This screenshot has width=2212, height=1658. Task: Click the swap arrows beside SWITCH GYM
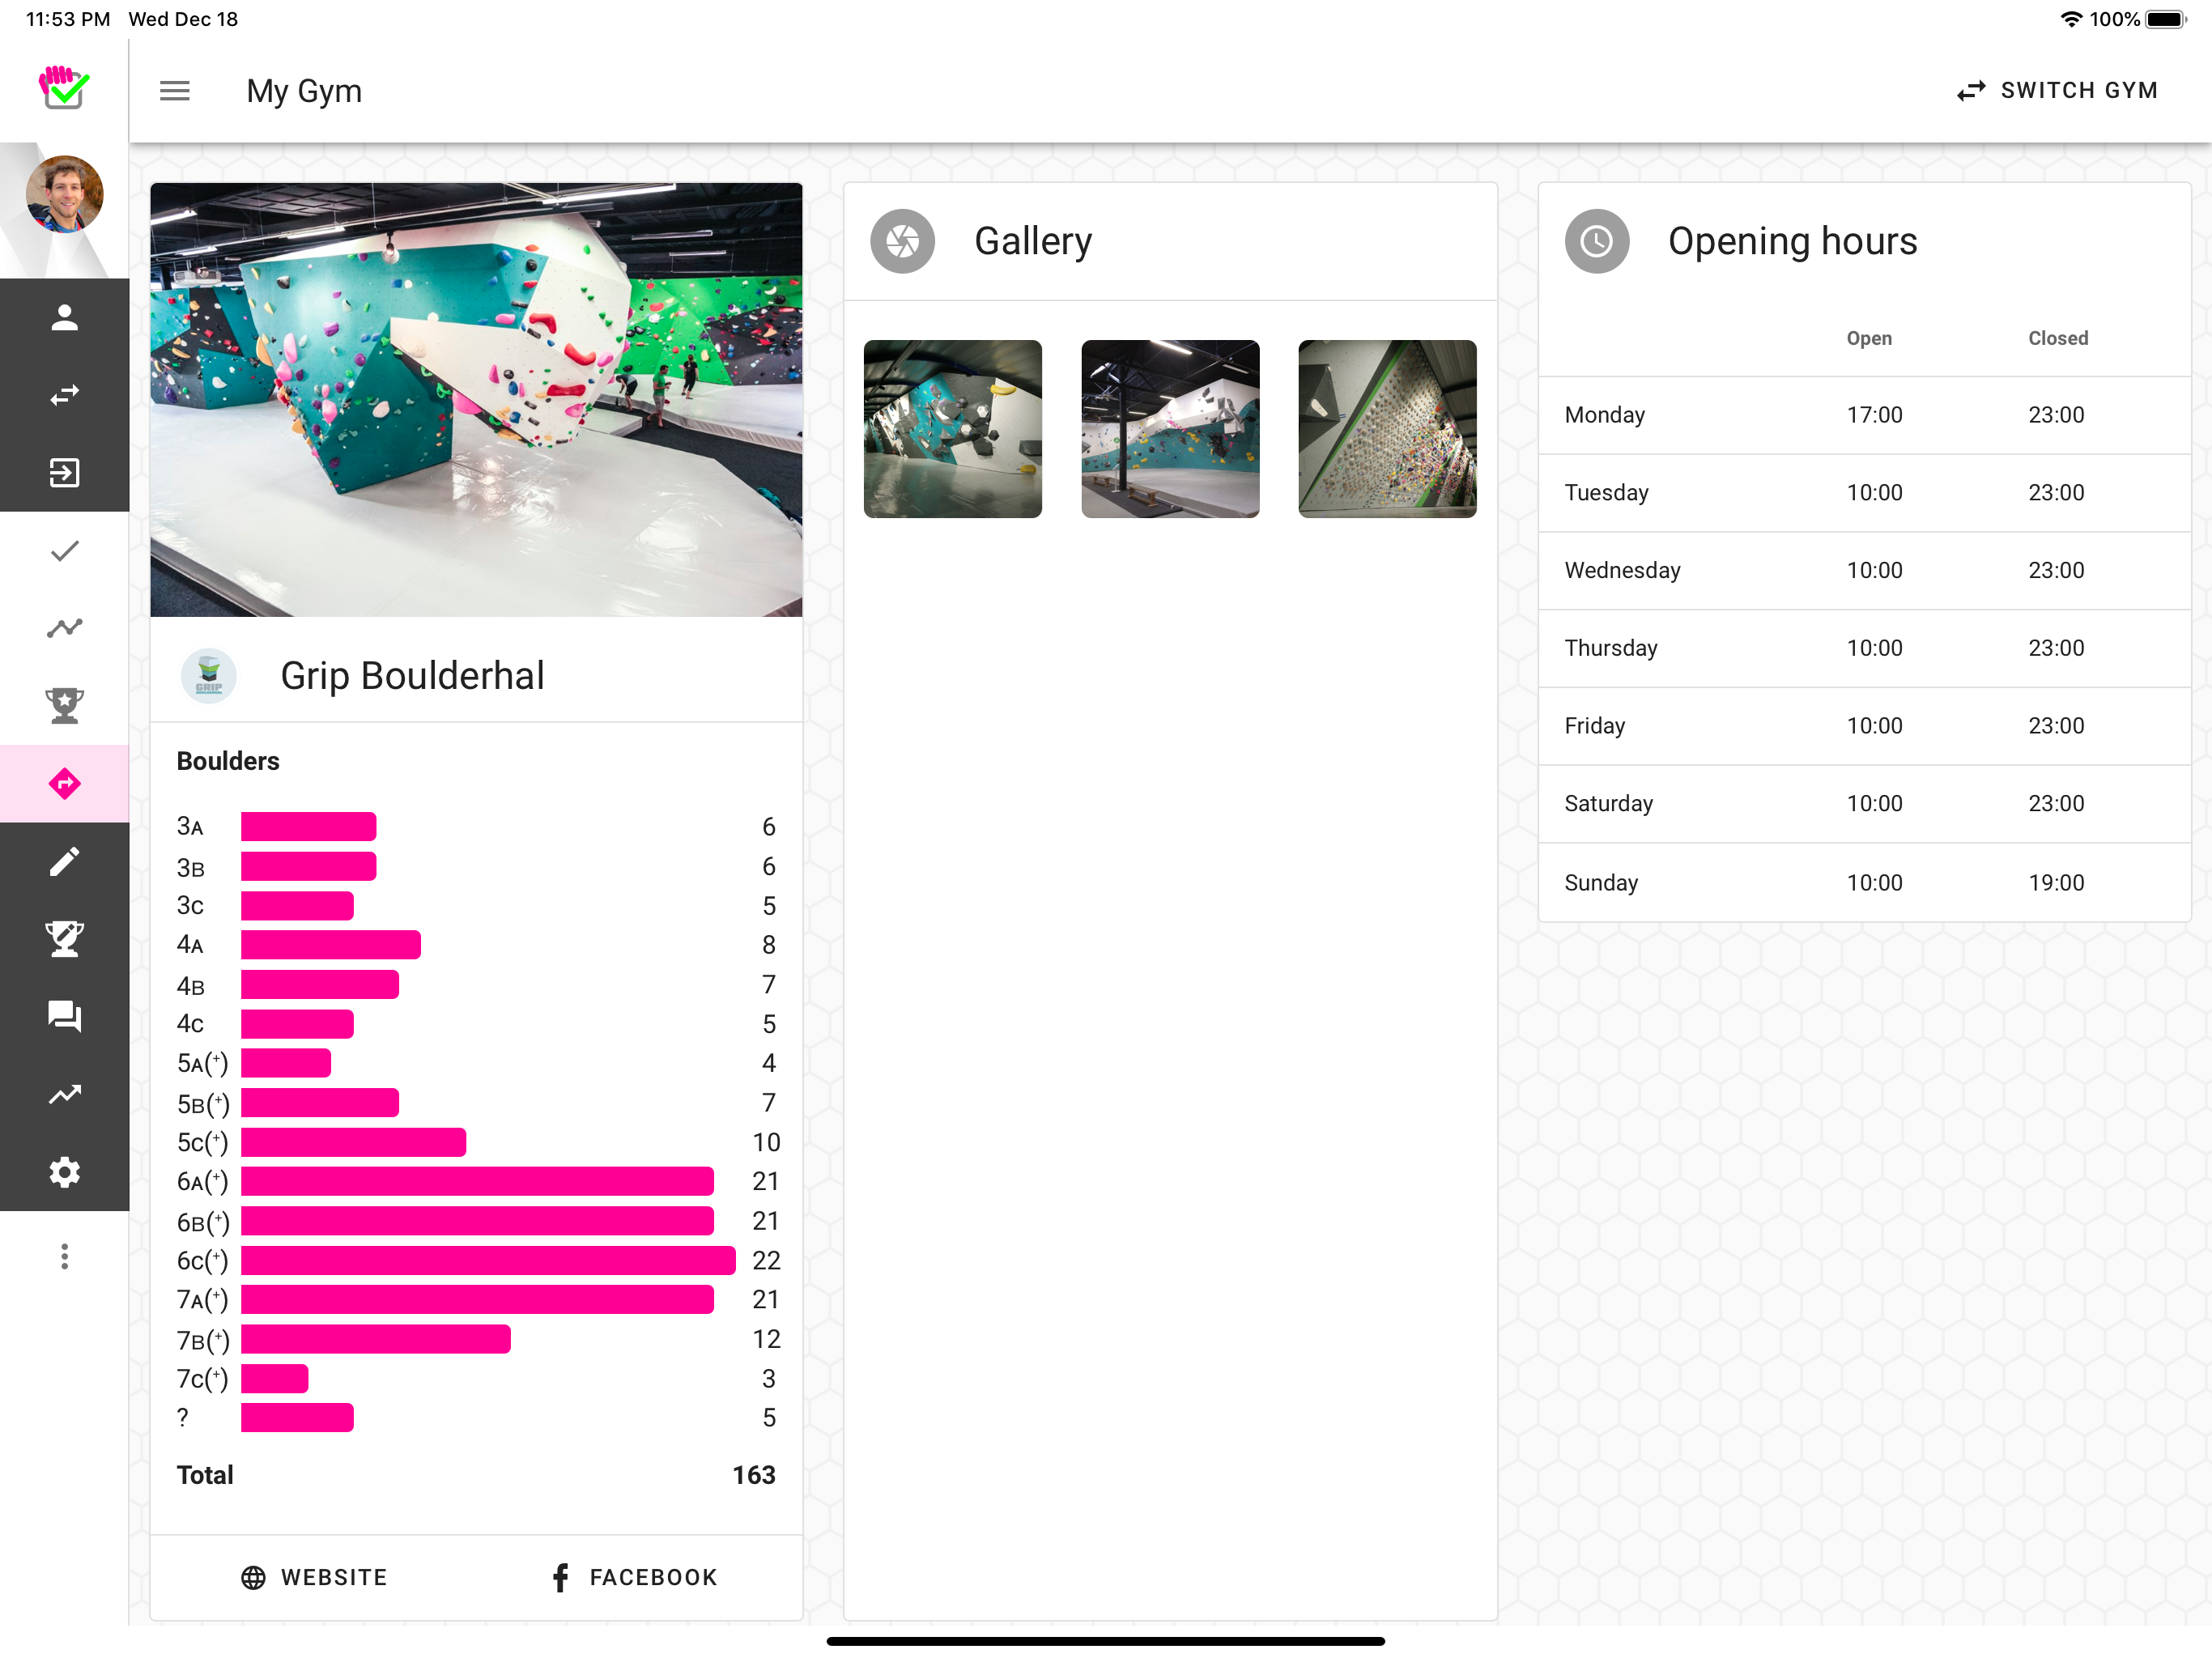[1971, 91]
